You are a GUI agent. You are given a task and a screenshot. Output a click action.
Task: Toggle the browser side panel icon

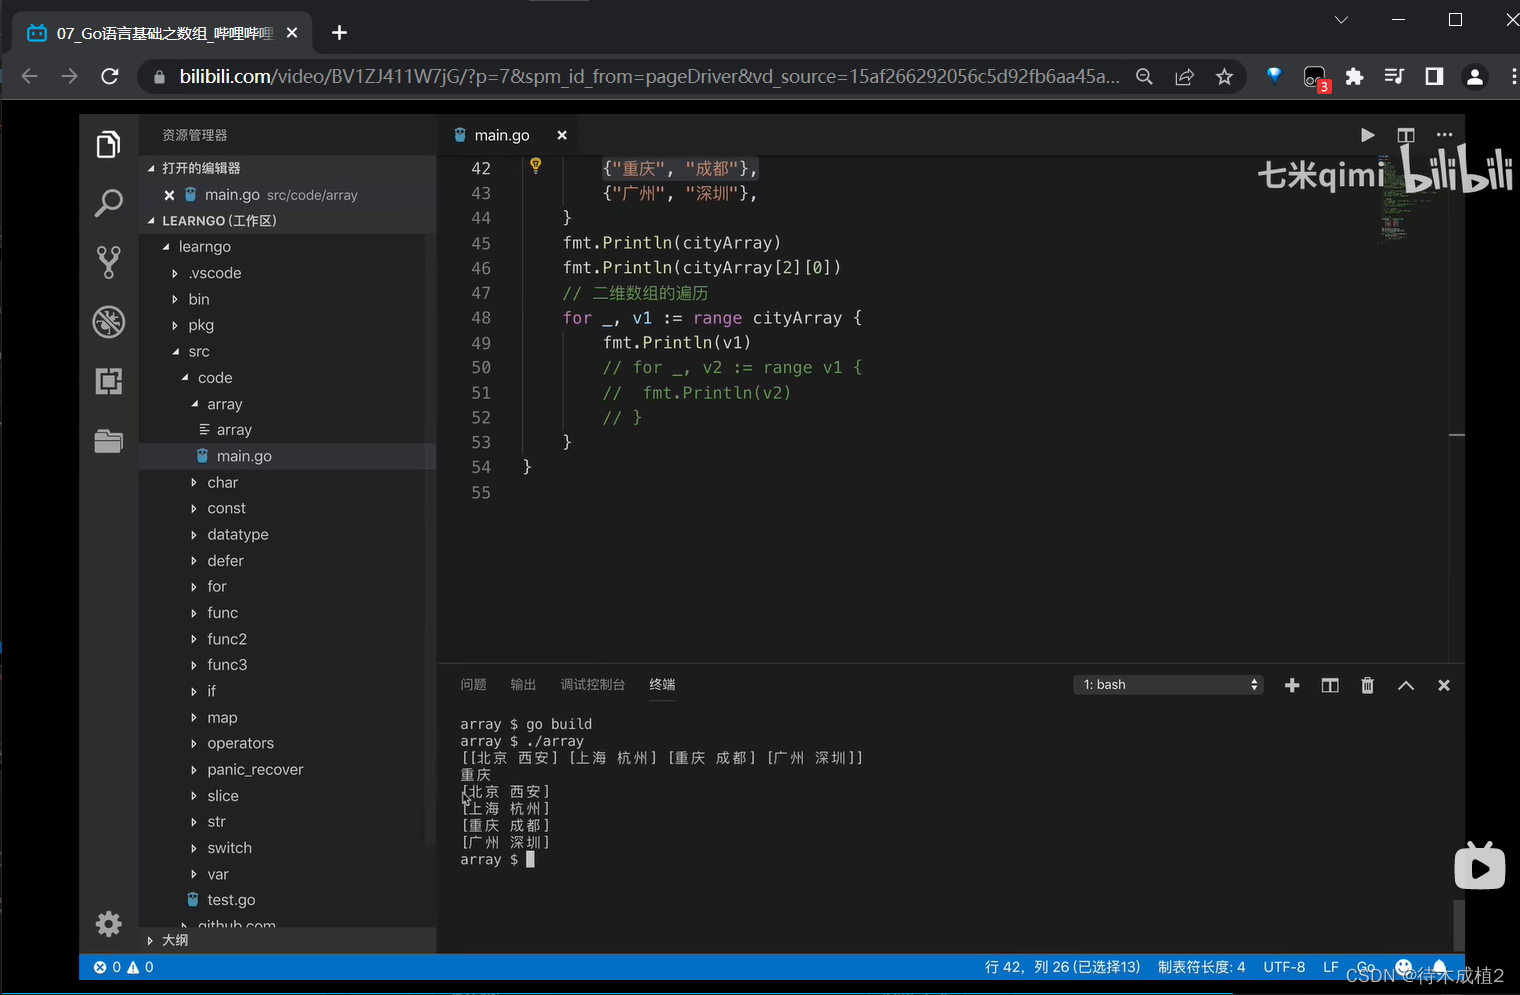[x=1434, y=77]
